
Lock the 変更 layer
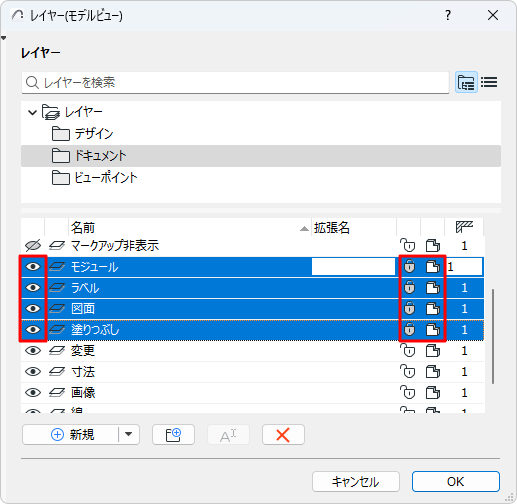click(x=408, y=351)
